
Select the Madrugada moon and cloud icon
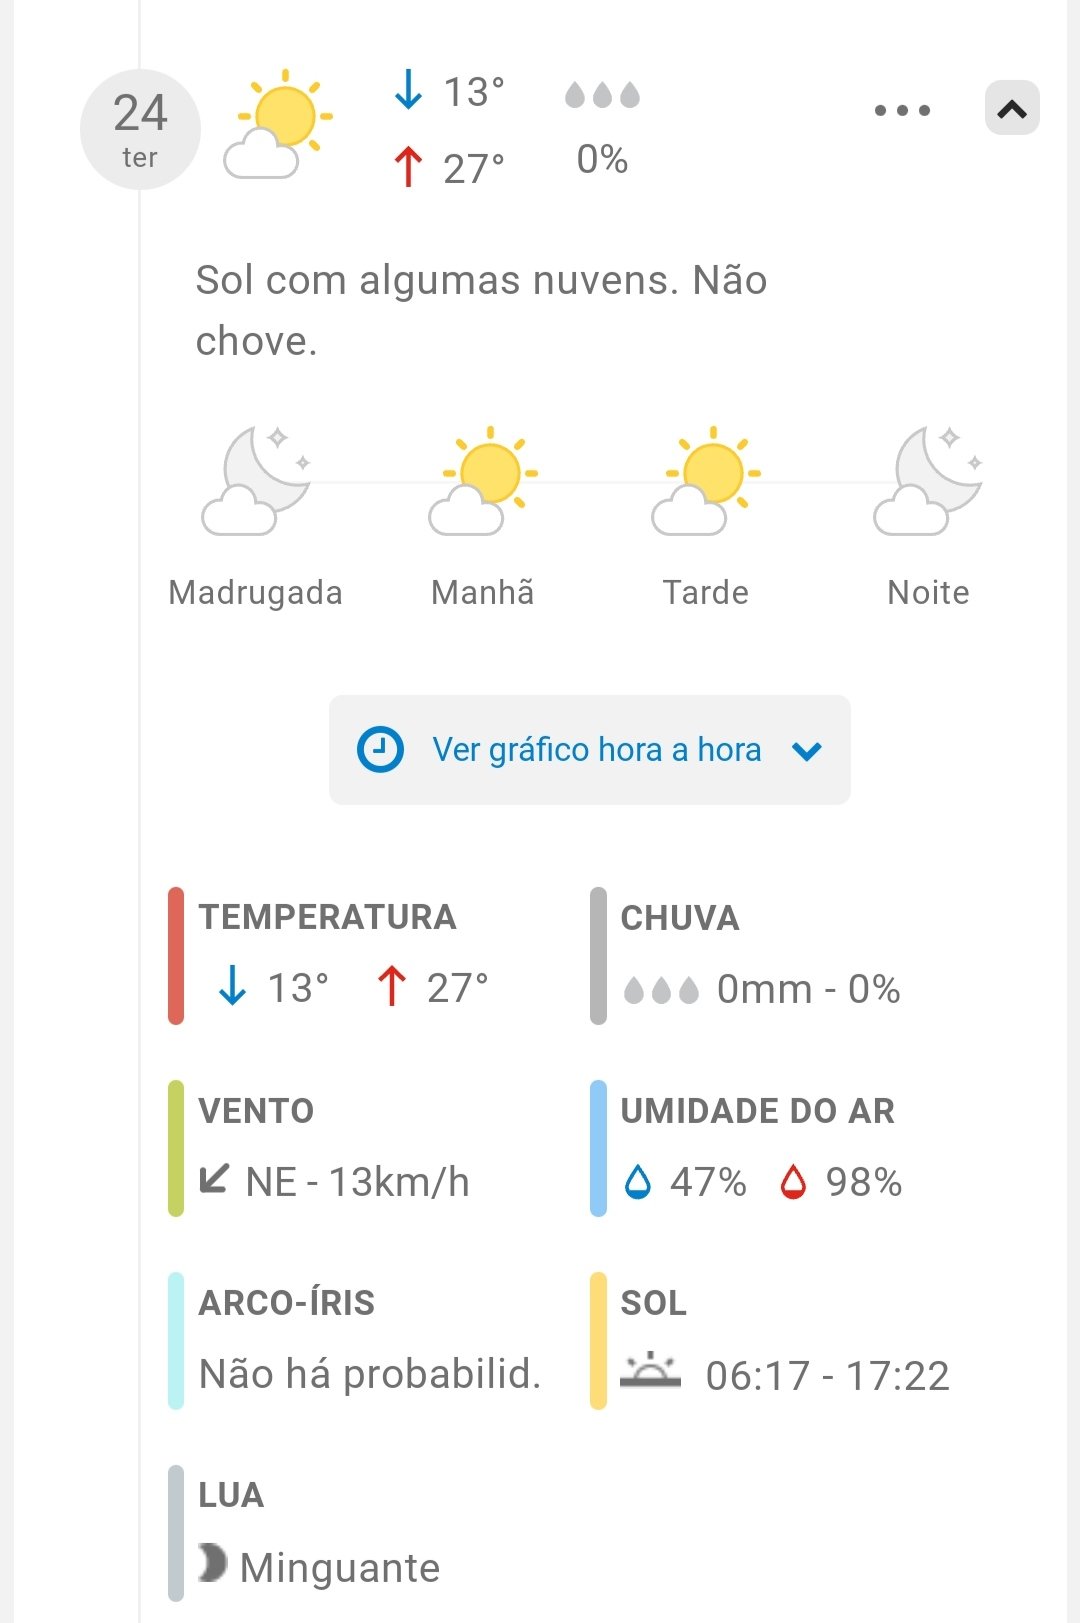pyautogui.click(x=256, y=481)
